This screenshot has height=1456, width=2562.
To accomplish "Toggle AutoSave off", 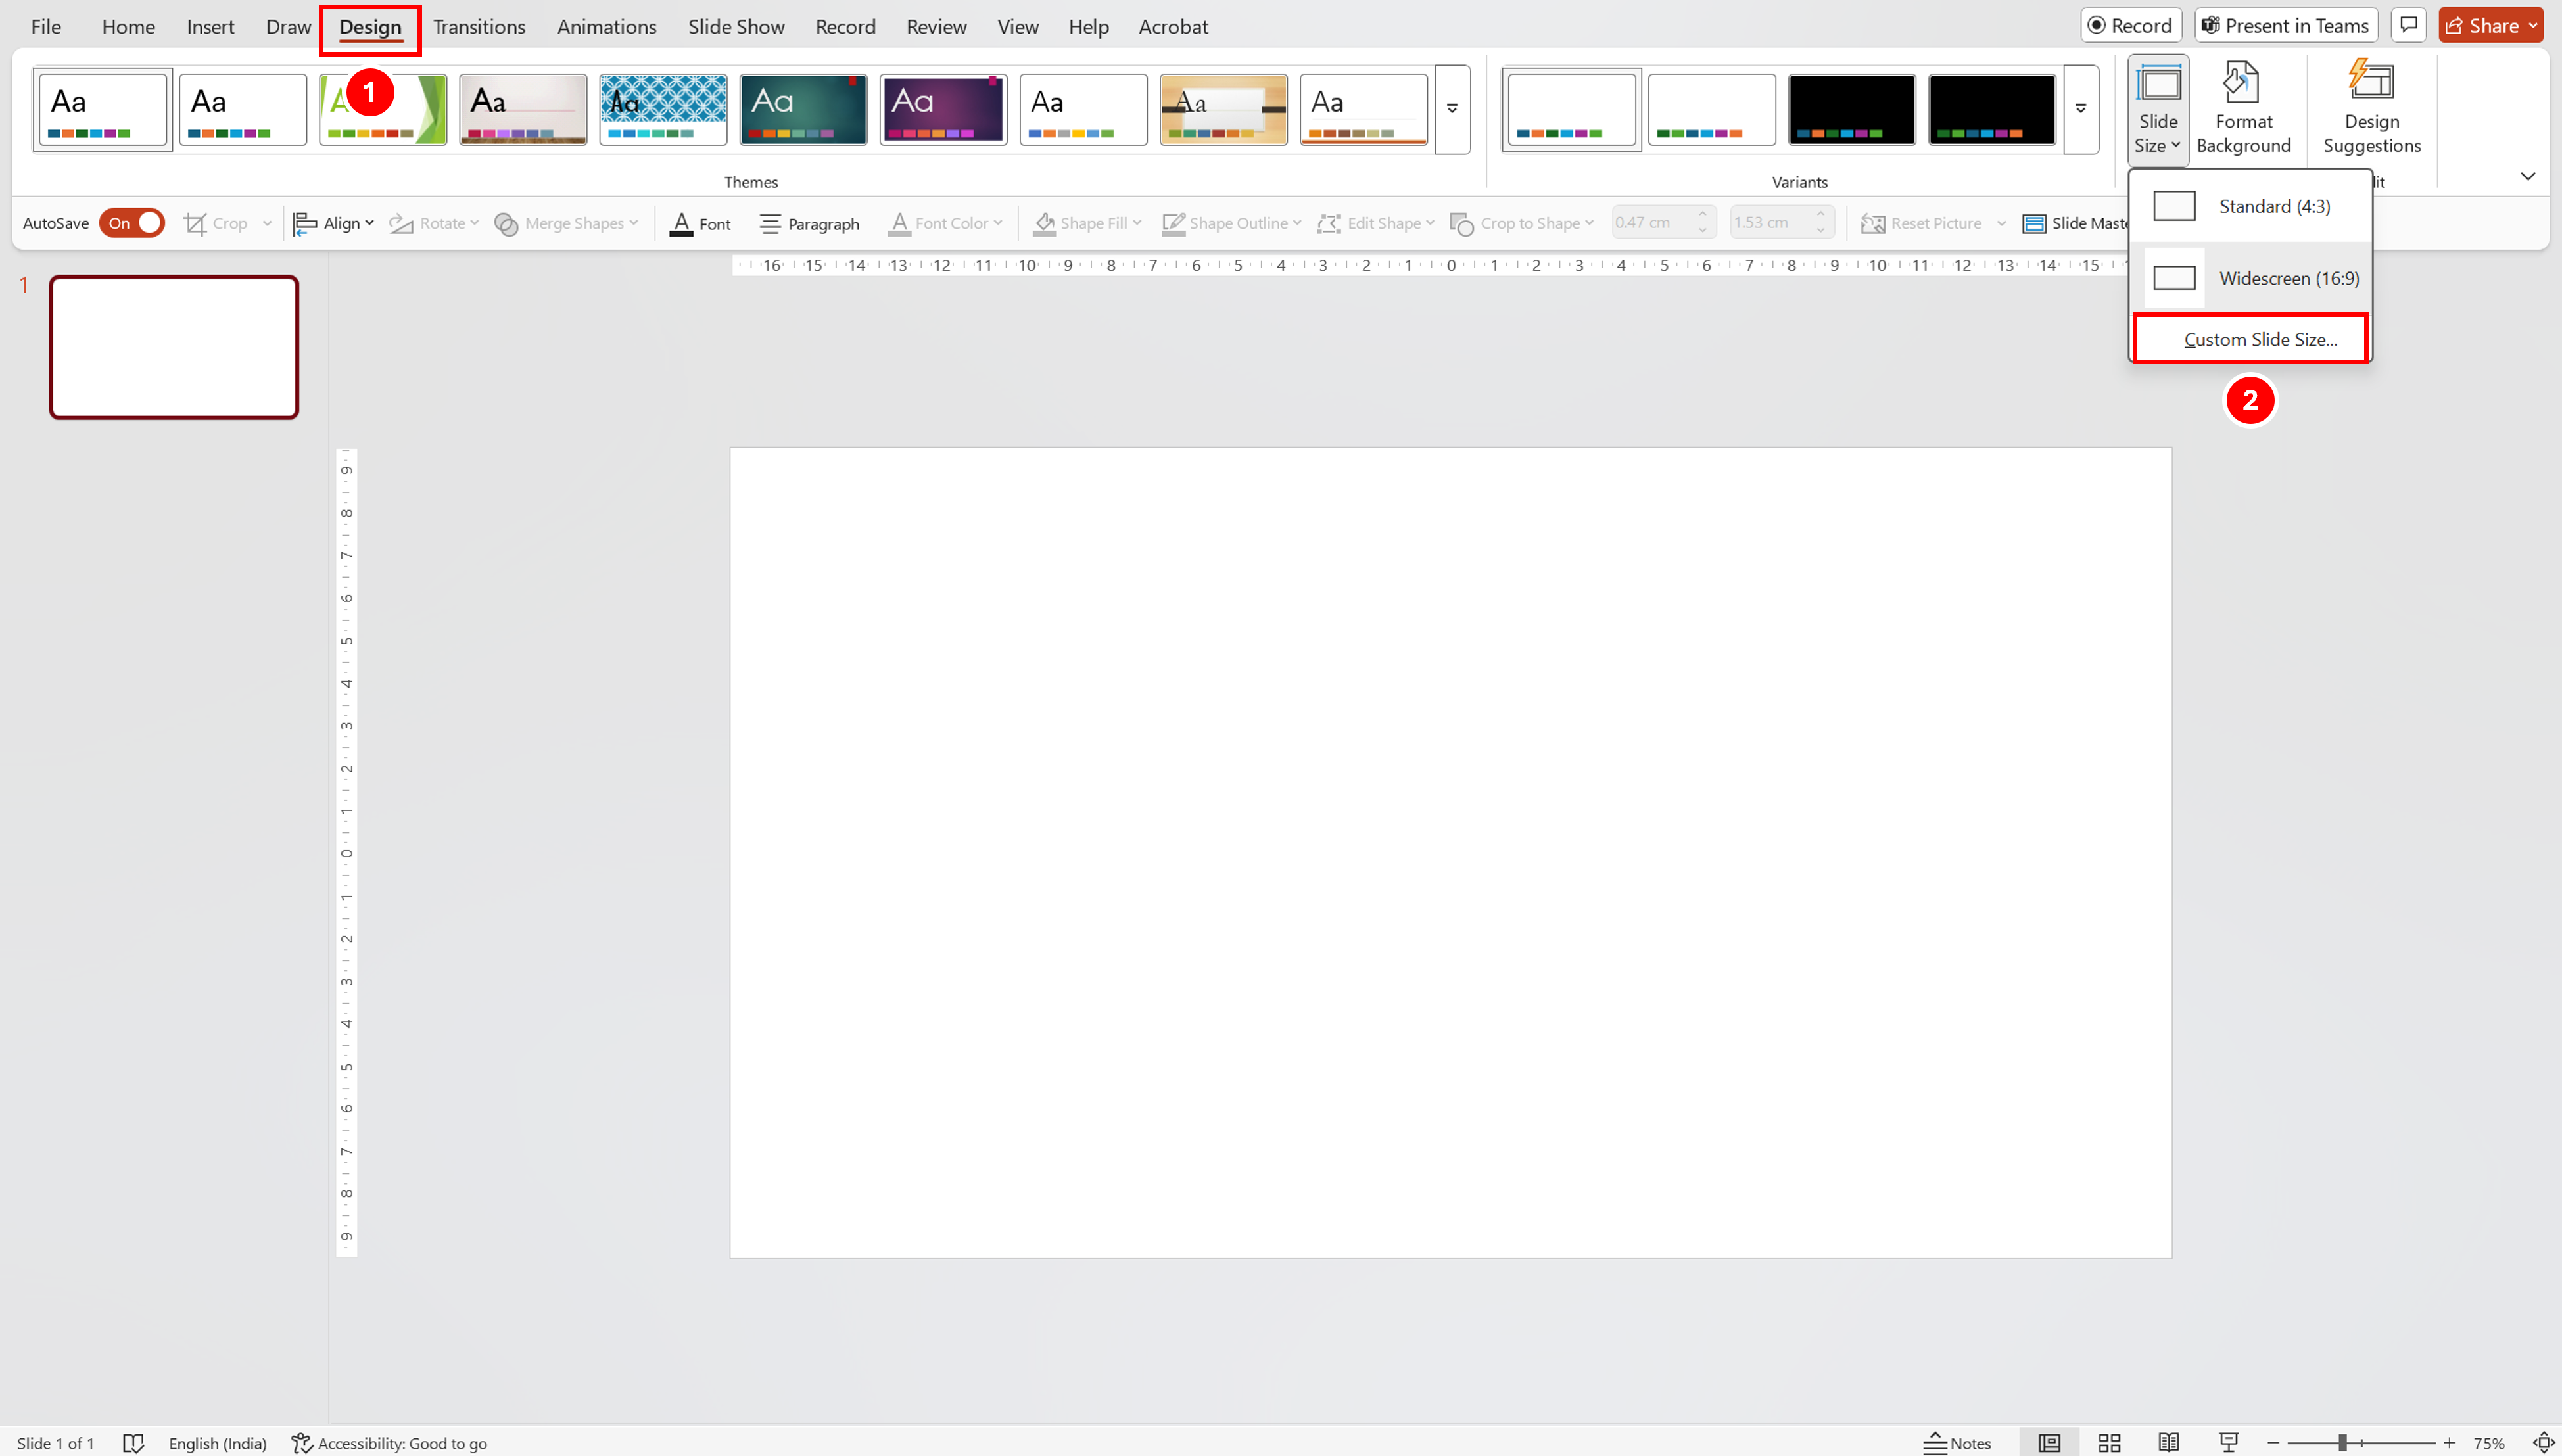I will click(132, 223).
